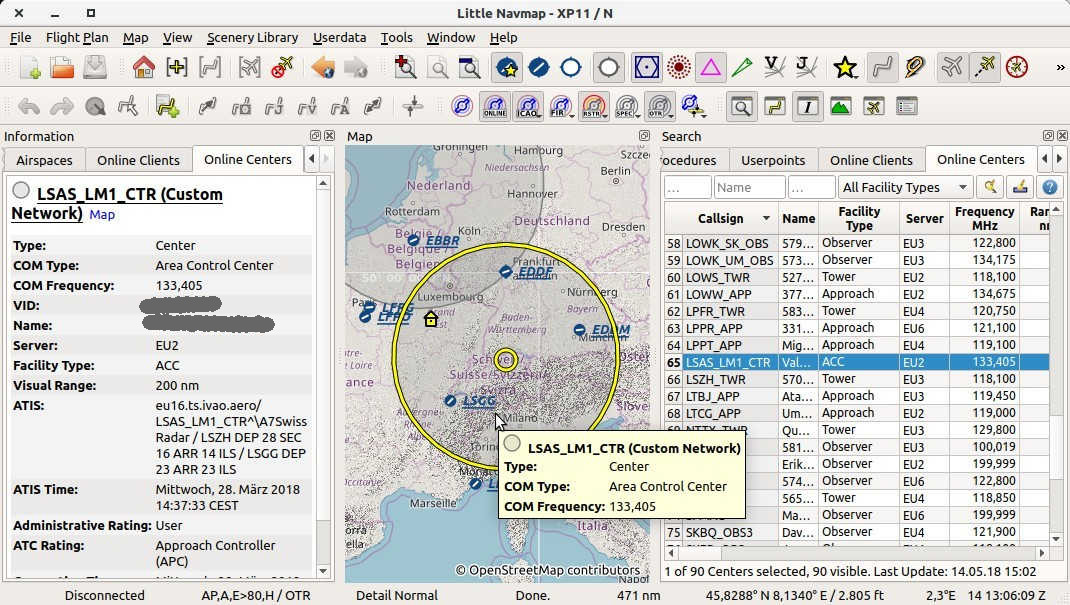
Task: Calculate high altitude J airway plan
Action: 274,106
